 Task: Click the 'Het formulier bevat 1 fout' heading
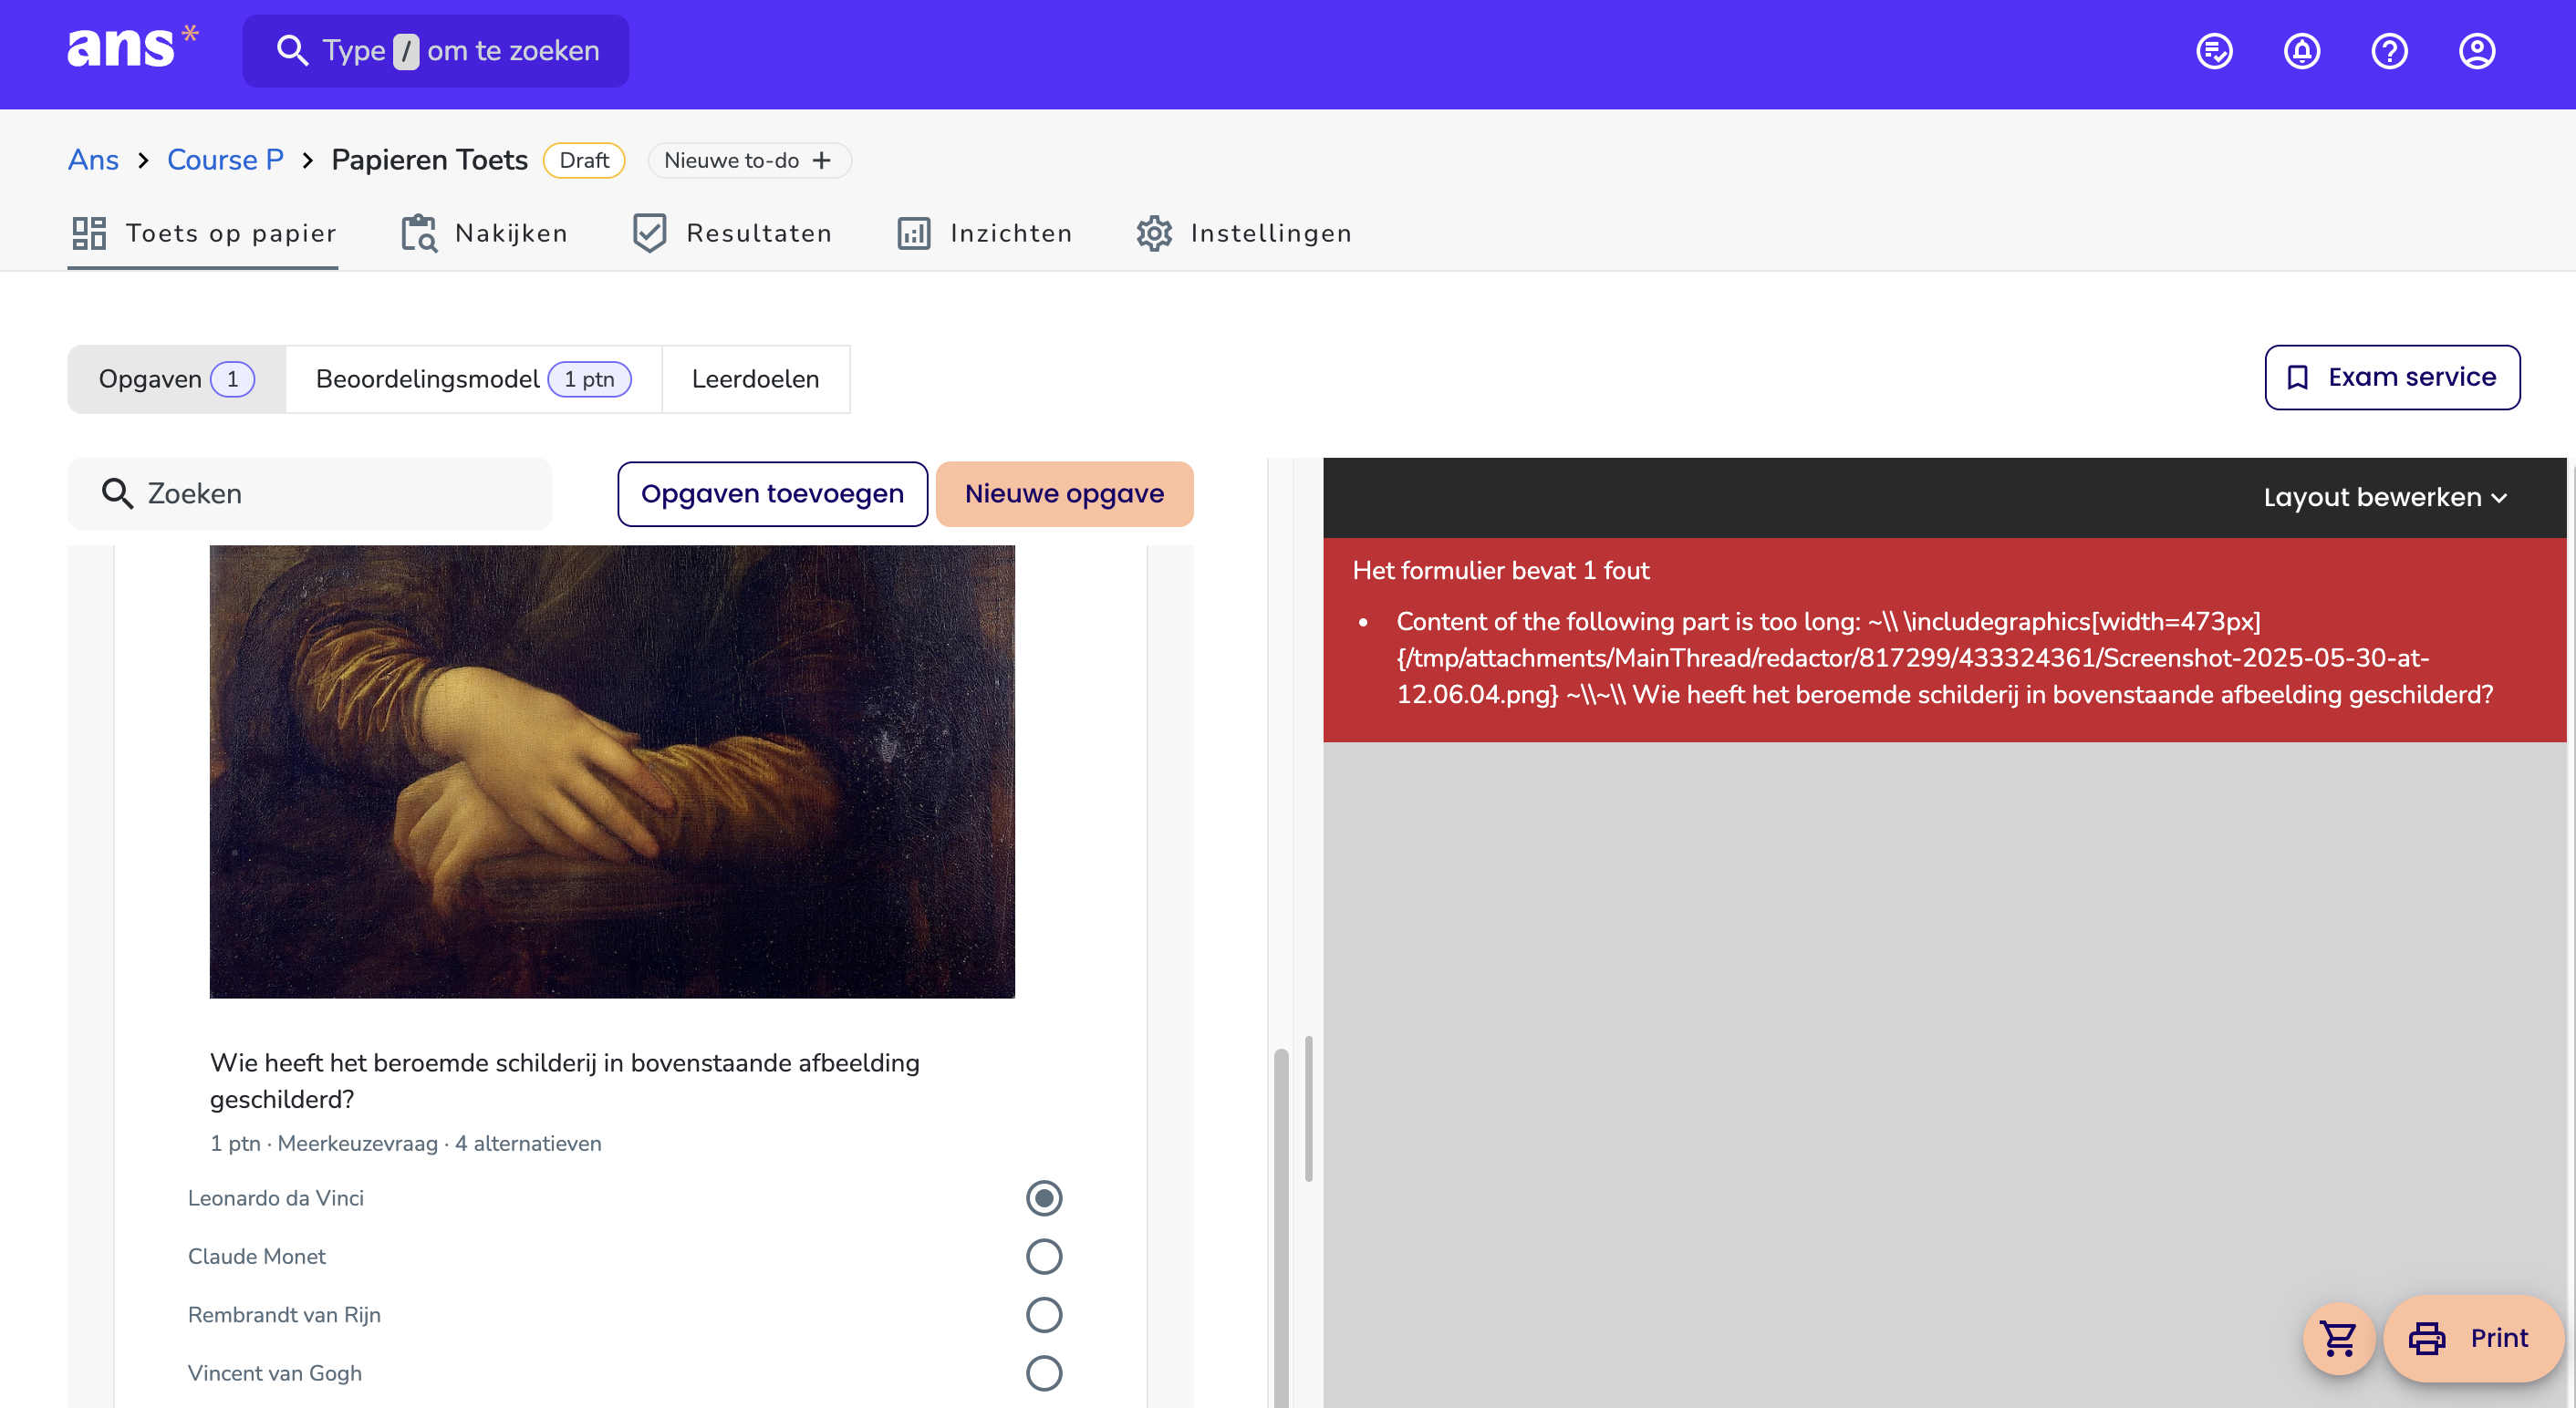coord(1500,570)
